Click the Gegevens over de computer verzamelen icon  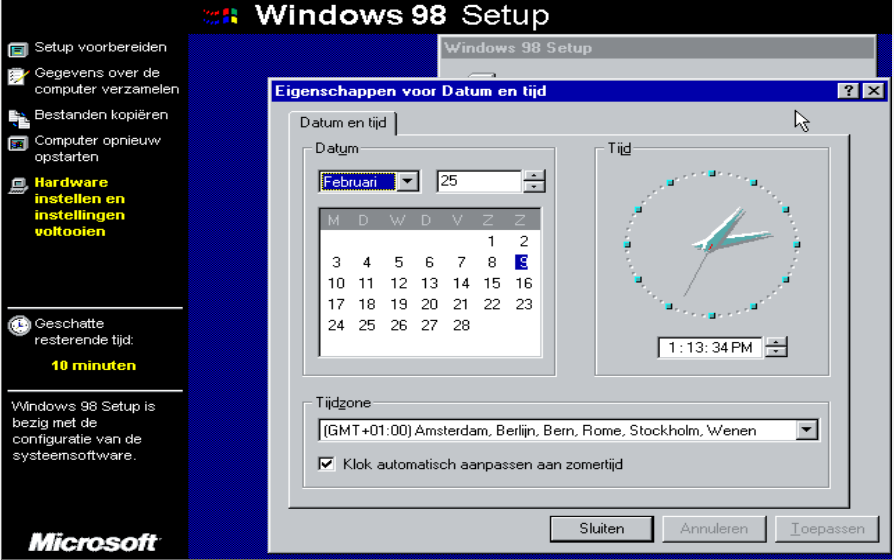[x=18, y=76]
